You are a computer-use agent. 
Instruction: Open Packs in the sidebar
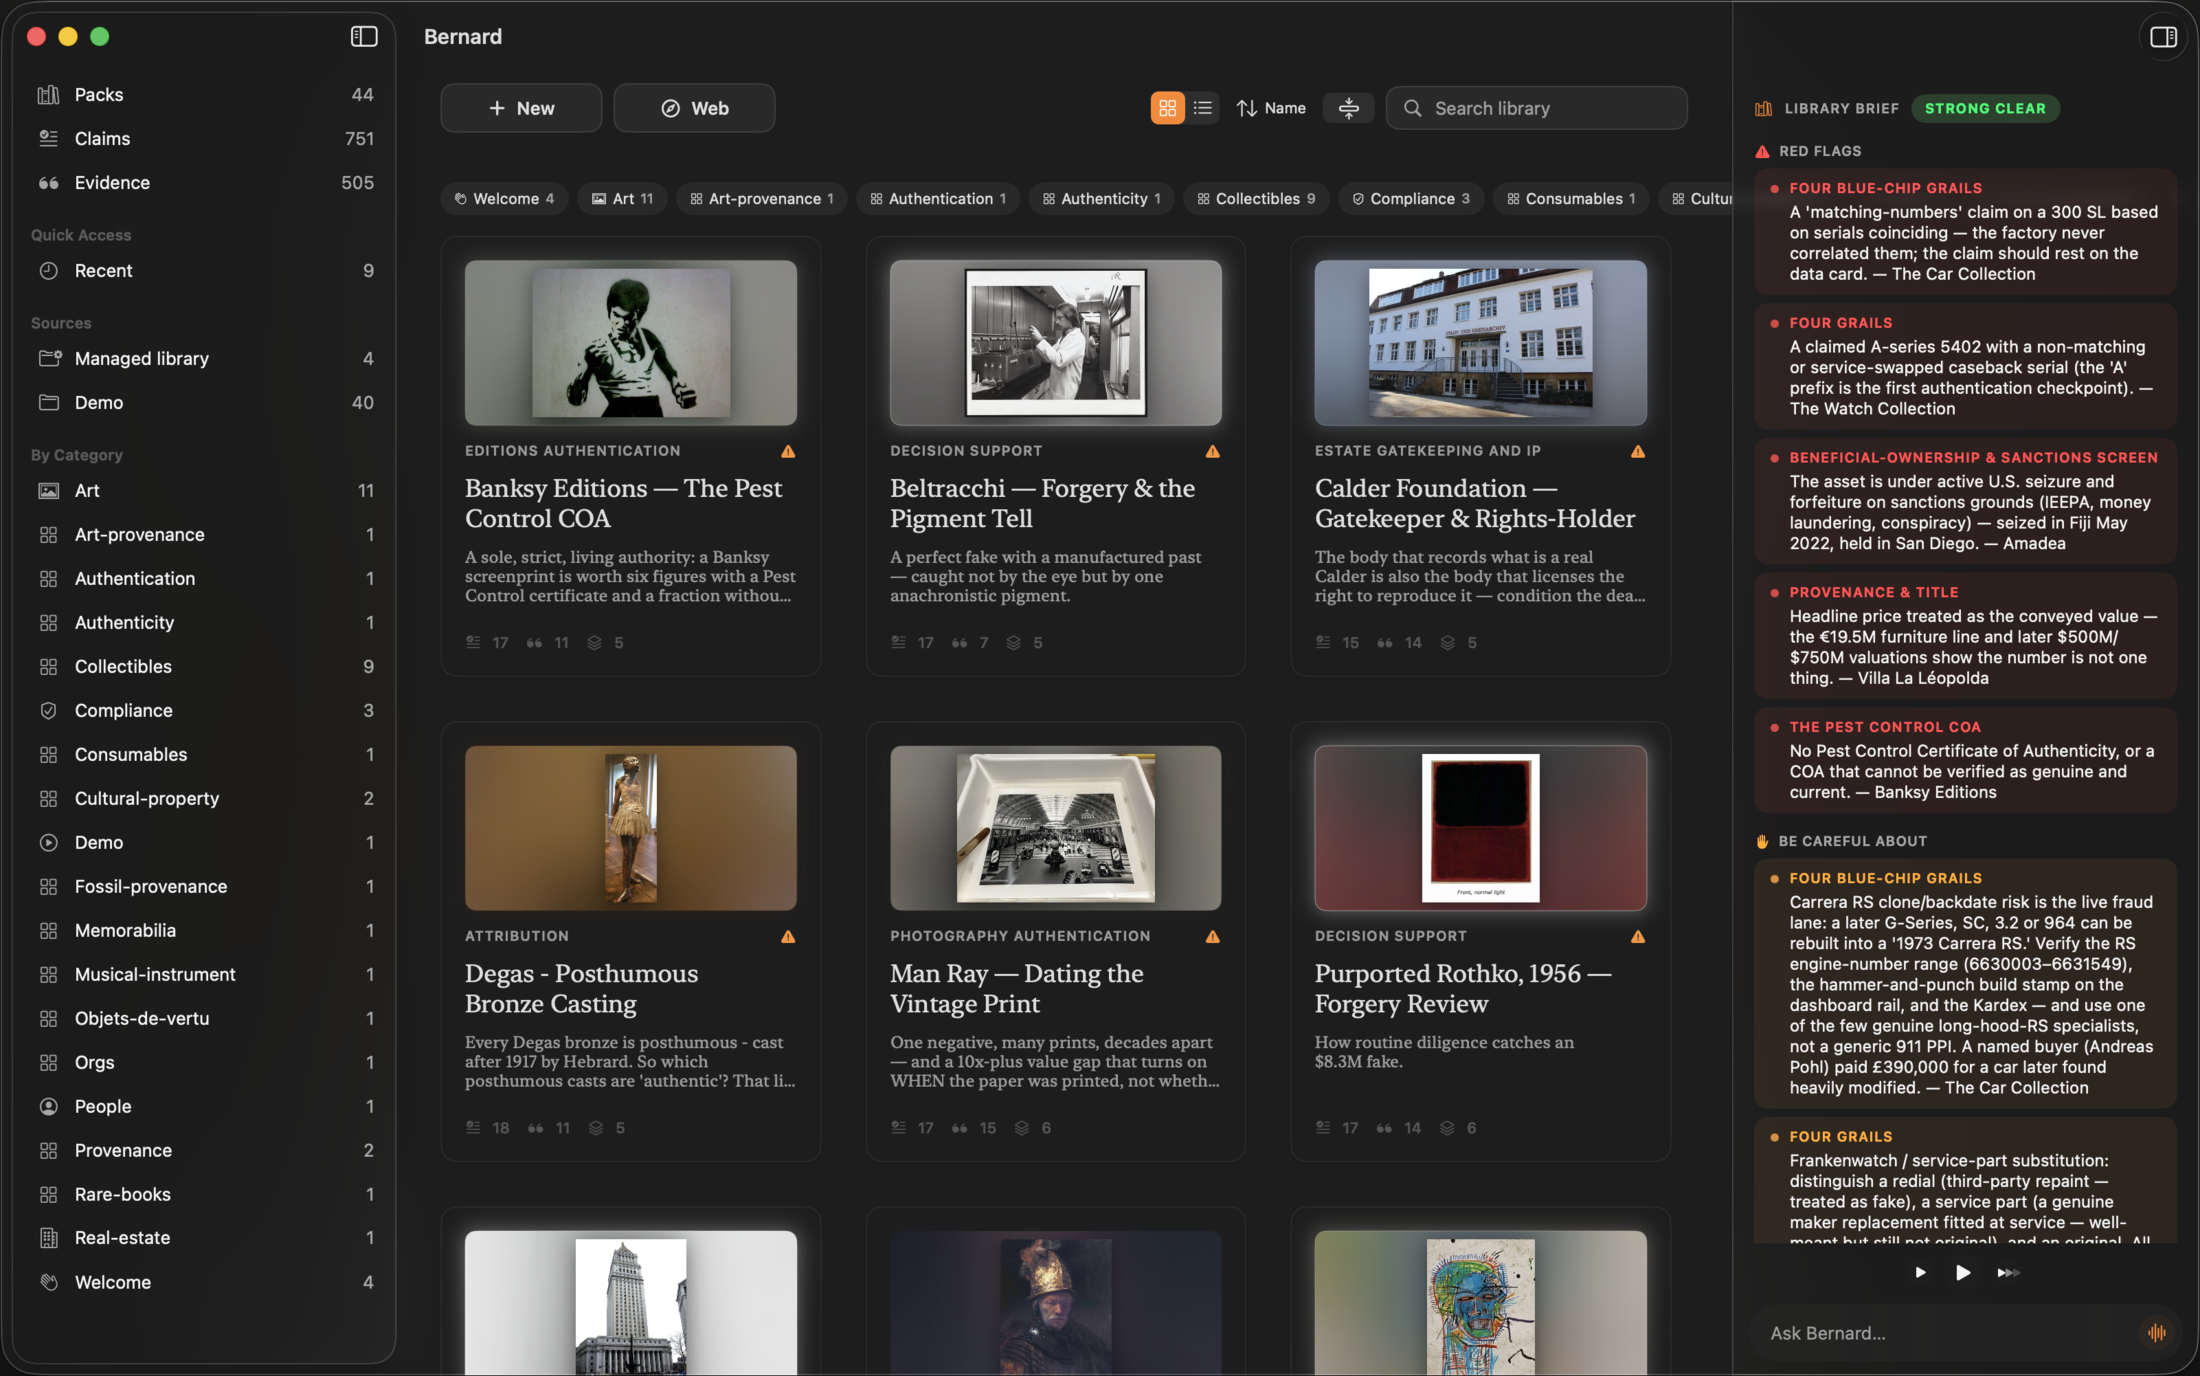coord(205,95)
